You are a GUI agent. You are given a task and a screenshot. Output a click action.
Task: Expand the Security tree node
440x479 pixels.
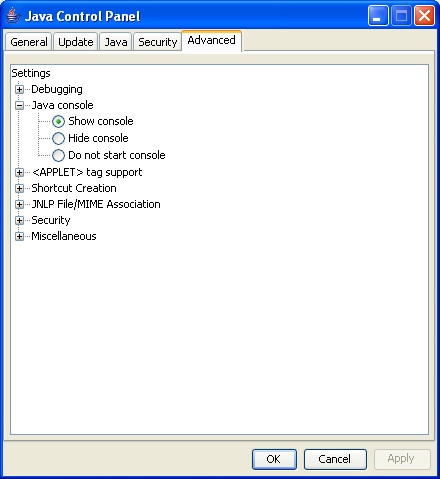pos(19,220)
